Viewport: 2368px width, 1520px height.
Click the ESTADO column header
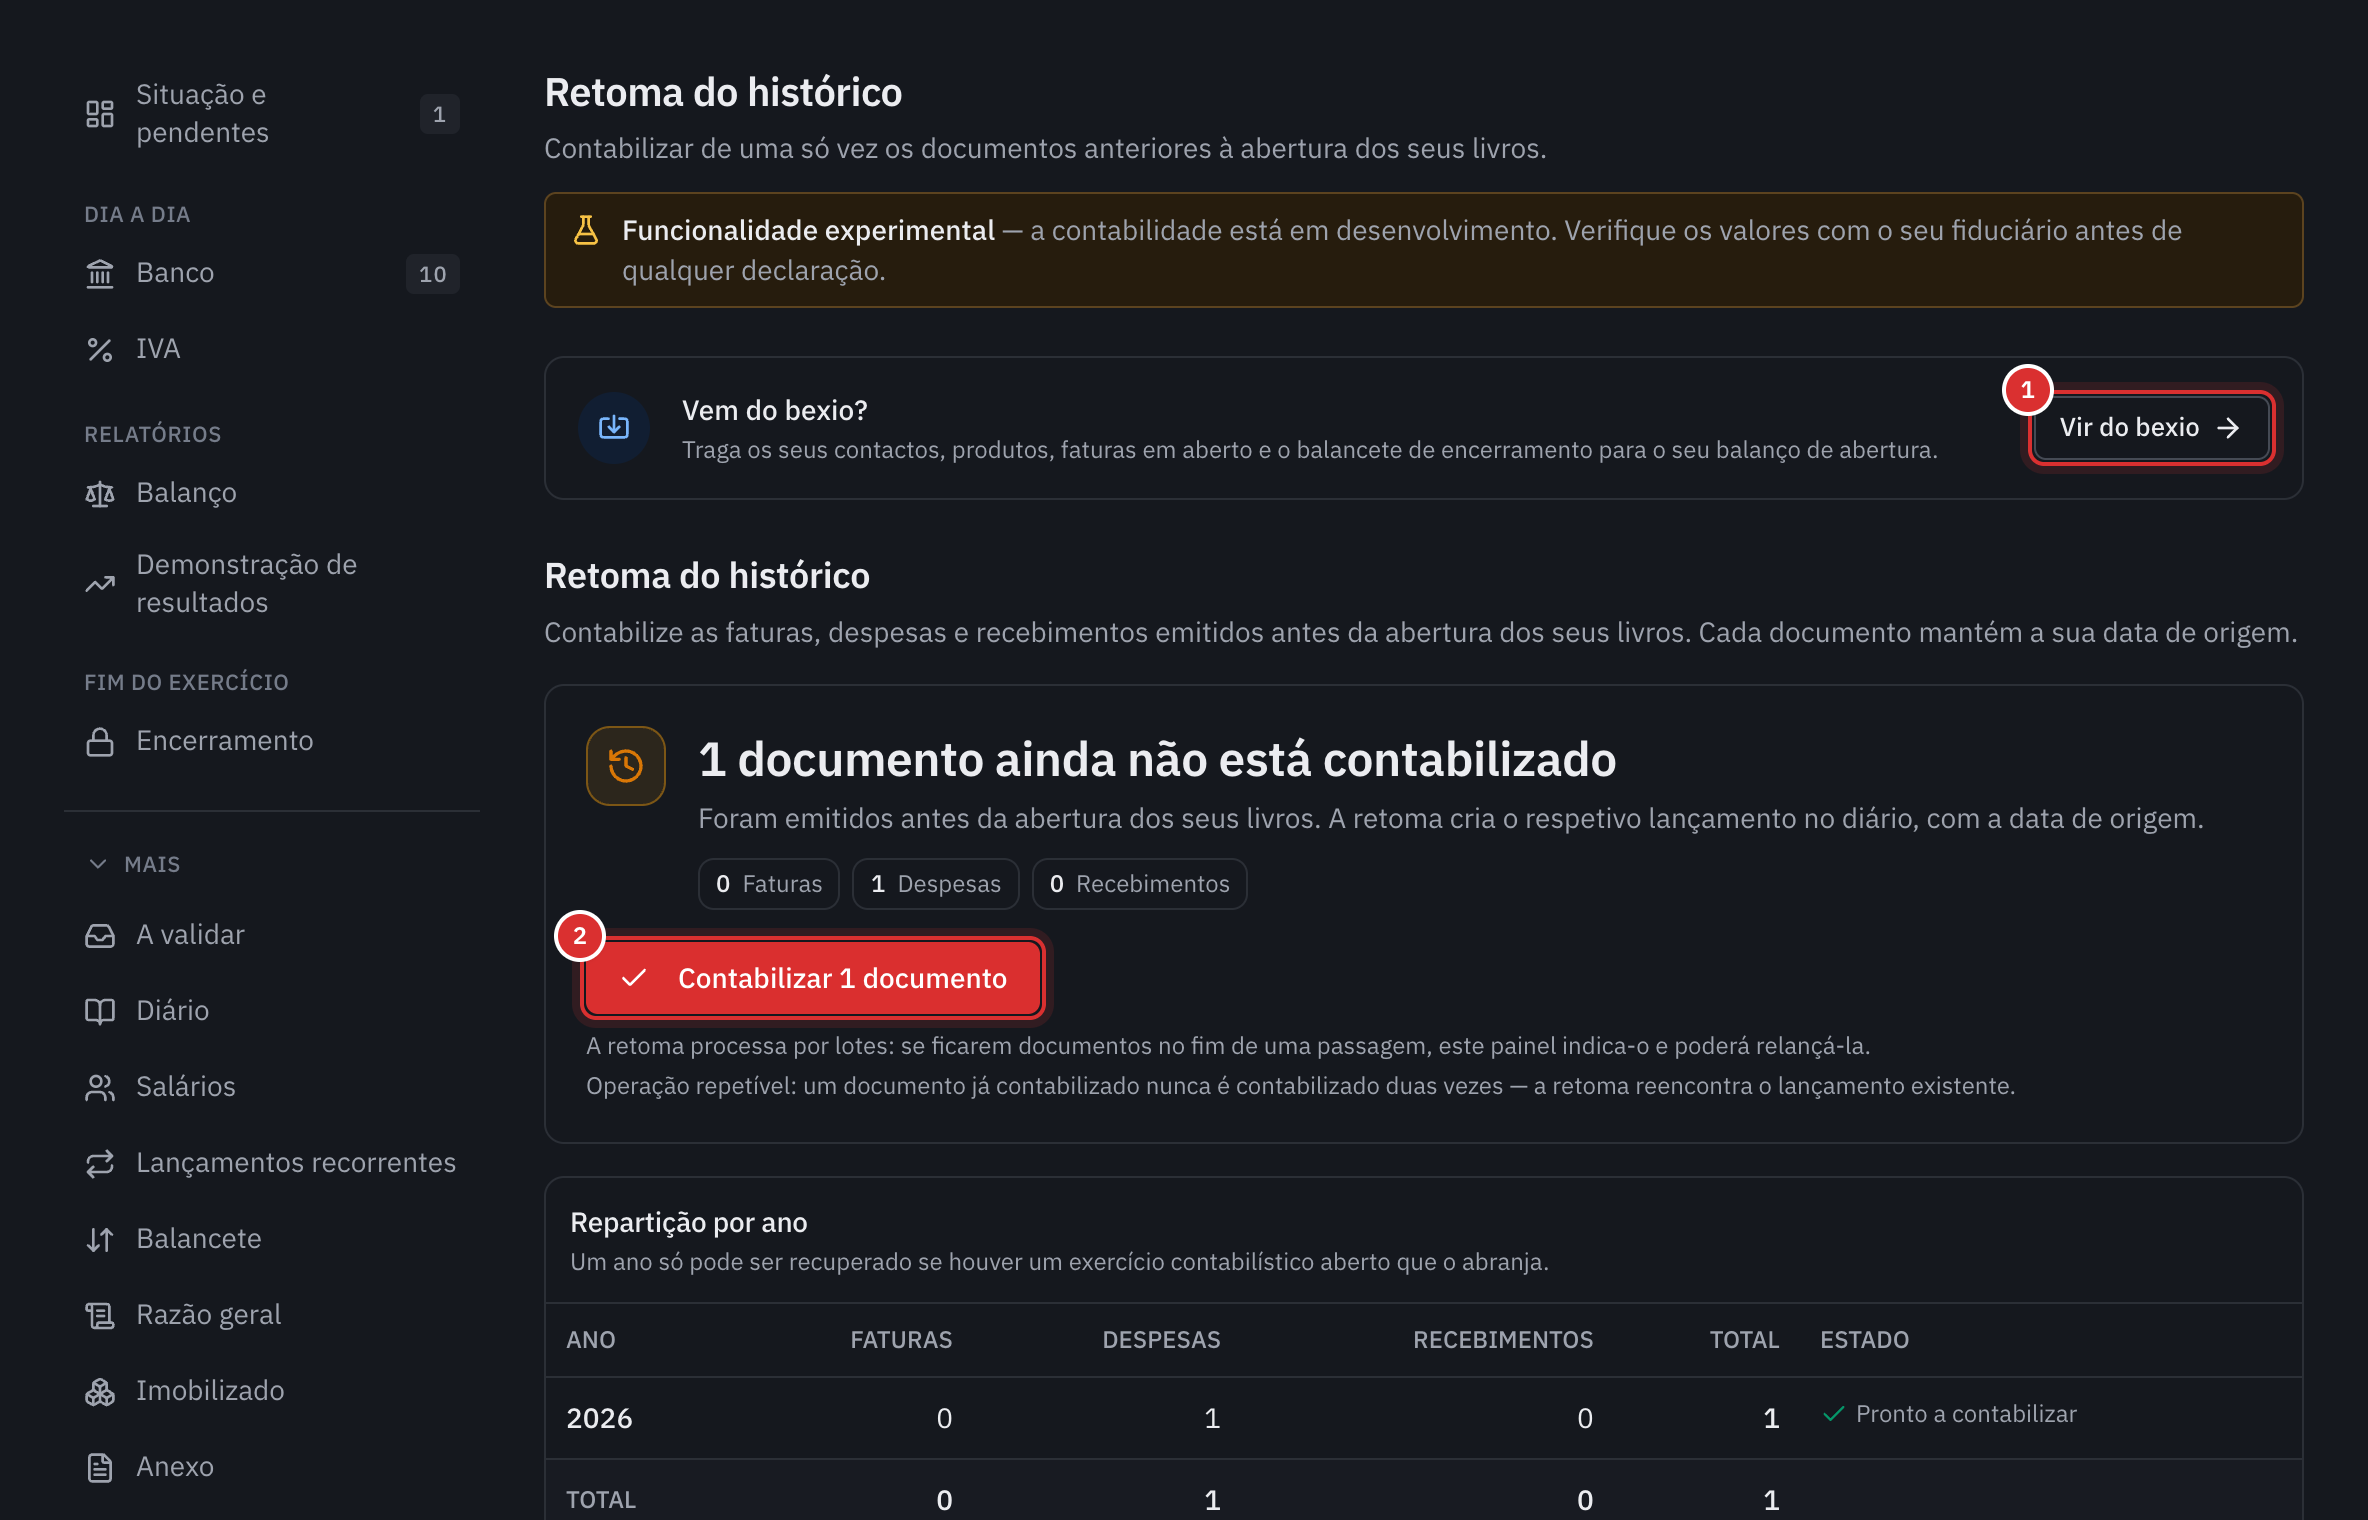pos(1865,1340)
